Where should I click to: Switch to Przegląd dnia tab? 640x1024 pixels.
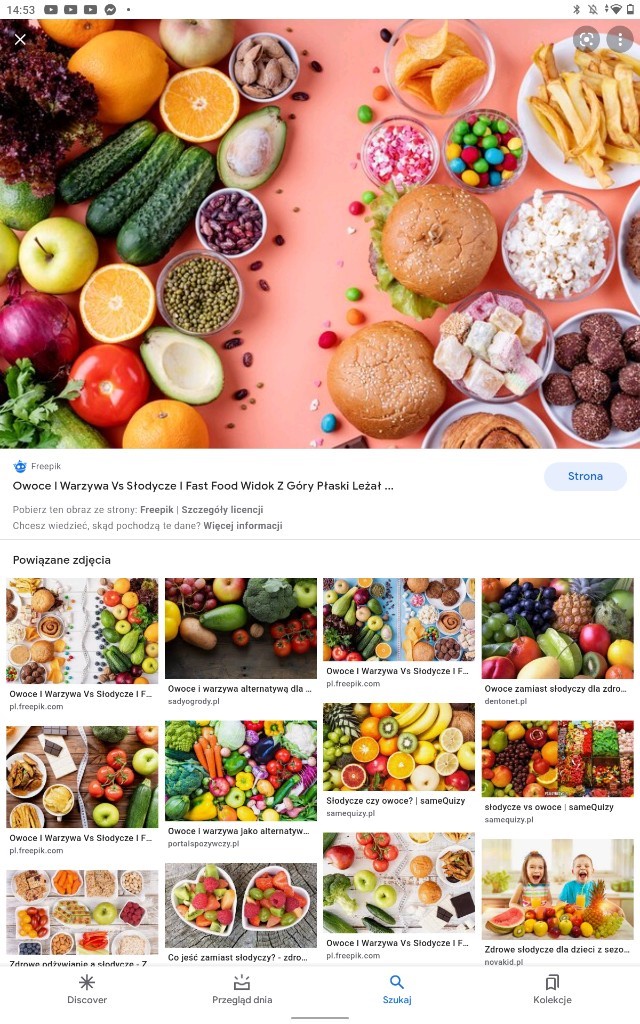coord(242,989)
